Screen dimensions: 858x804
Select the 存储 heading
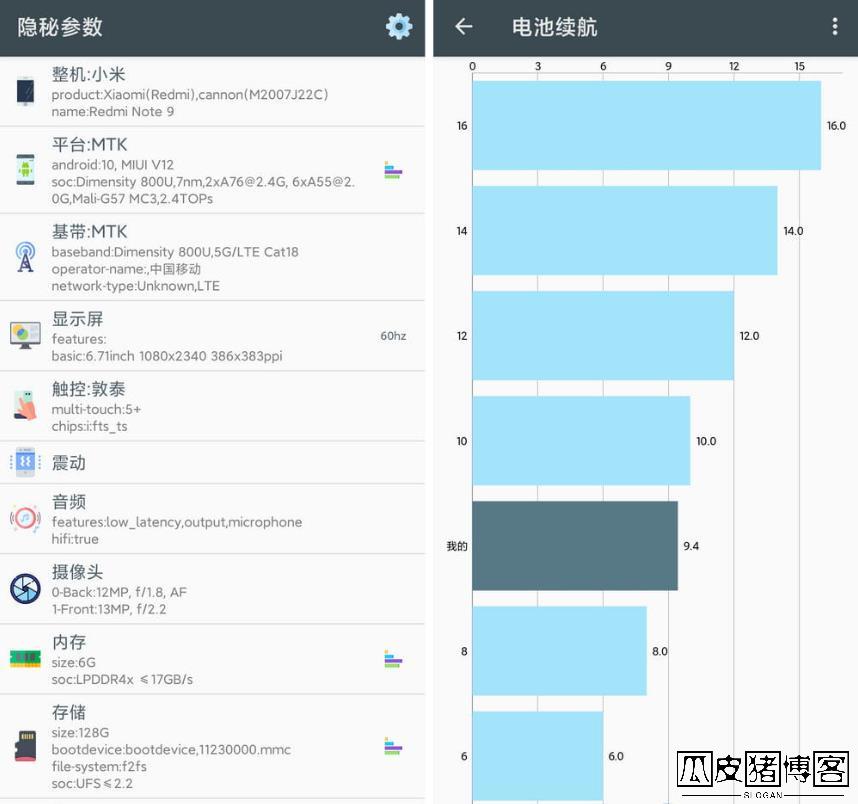click(69, 712)
